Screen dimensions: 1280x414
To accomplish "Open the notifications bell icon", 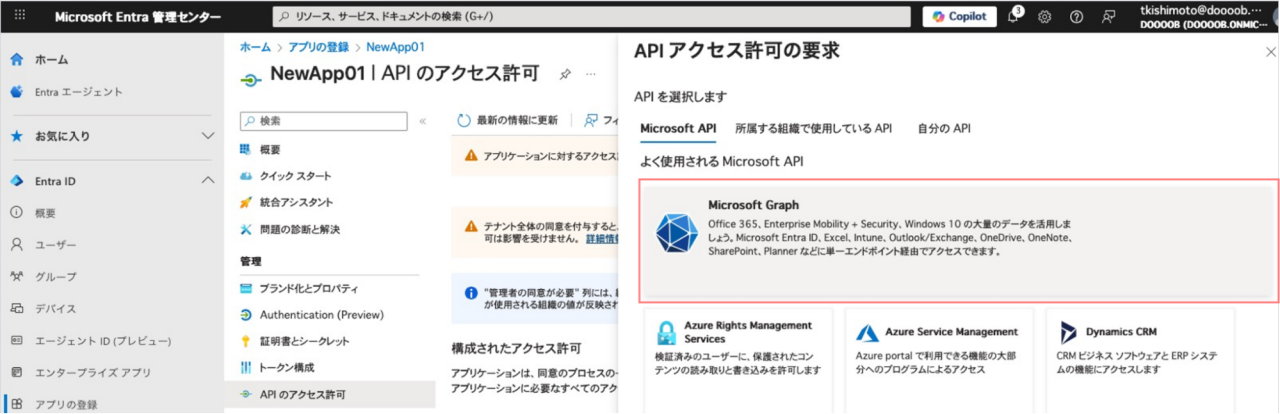I will coord(1013,16).
